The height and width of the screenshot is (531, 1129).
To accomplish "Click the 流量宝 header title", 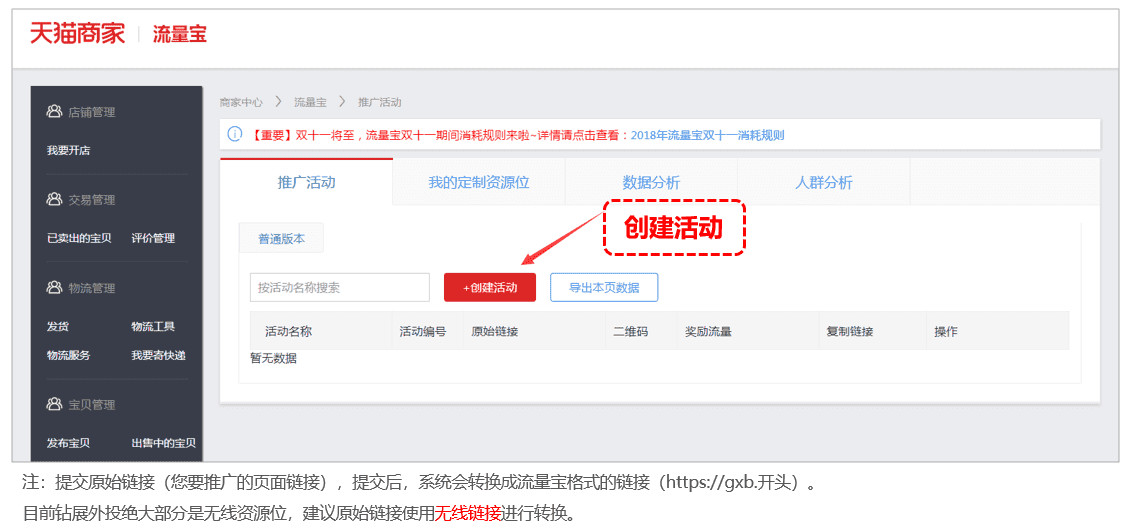I will point(179,35).
